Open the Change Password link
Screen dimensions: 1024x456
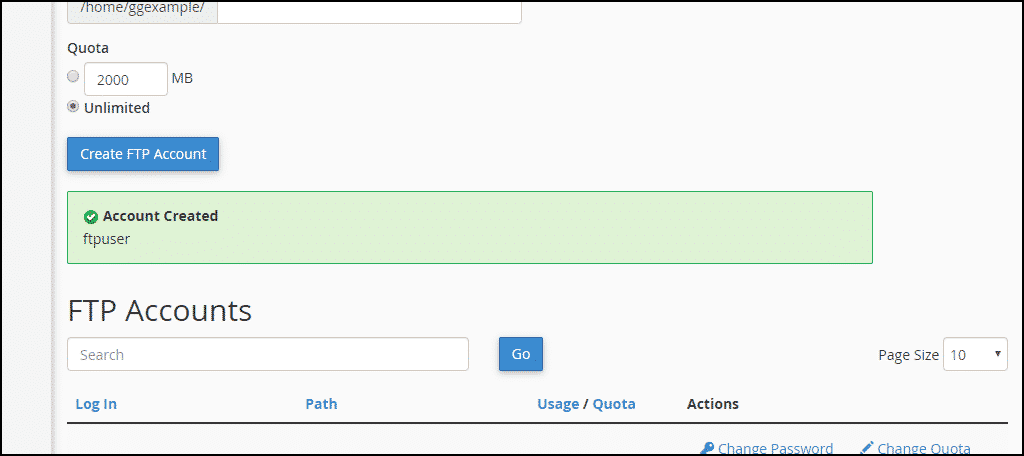tap(775, 449)
